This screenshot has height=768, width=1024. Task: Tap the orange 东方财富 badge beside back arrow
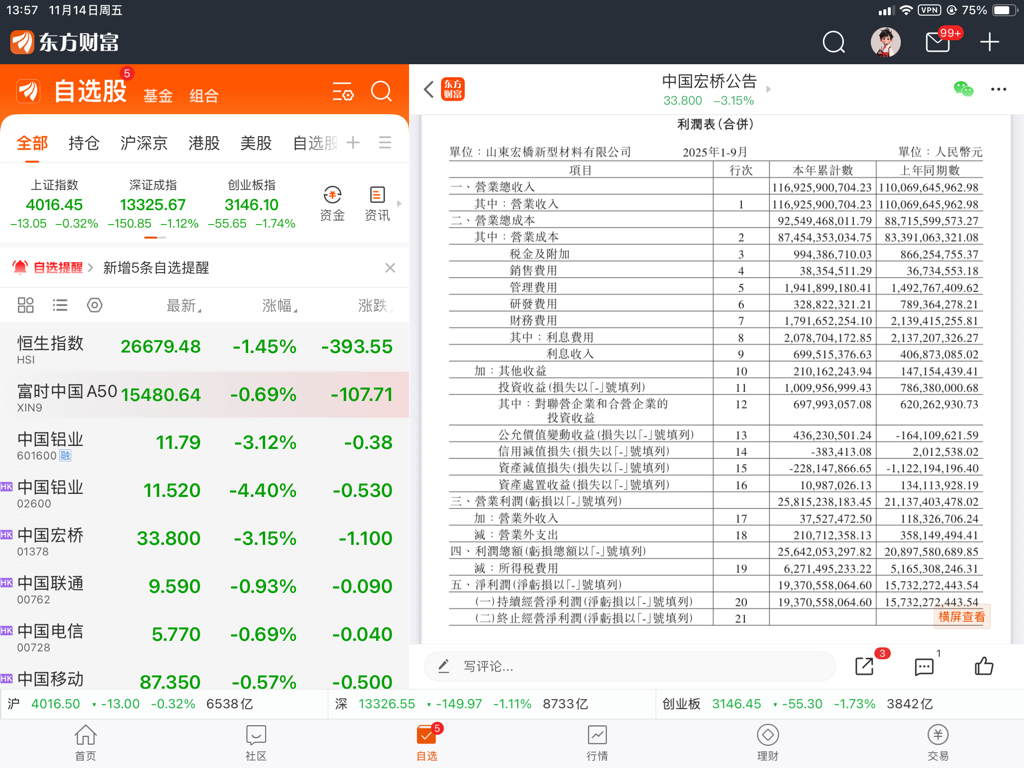(x=453, y=89)
